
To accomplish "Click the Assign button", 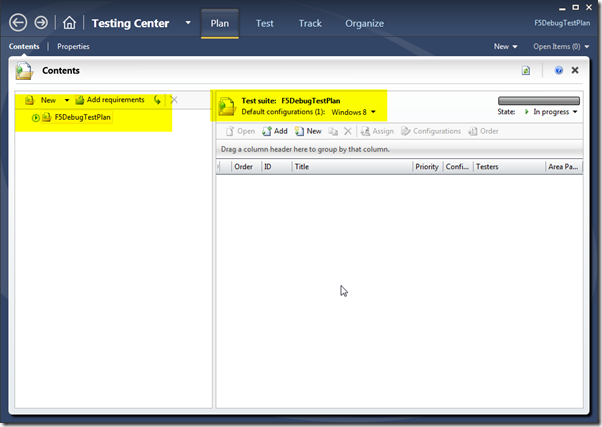I will [x=377, y=131].
